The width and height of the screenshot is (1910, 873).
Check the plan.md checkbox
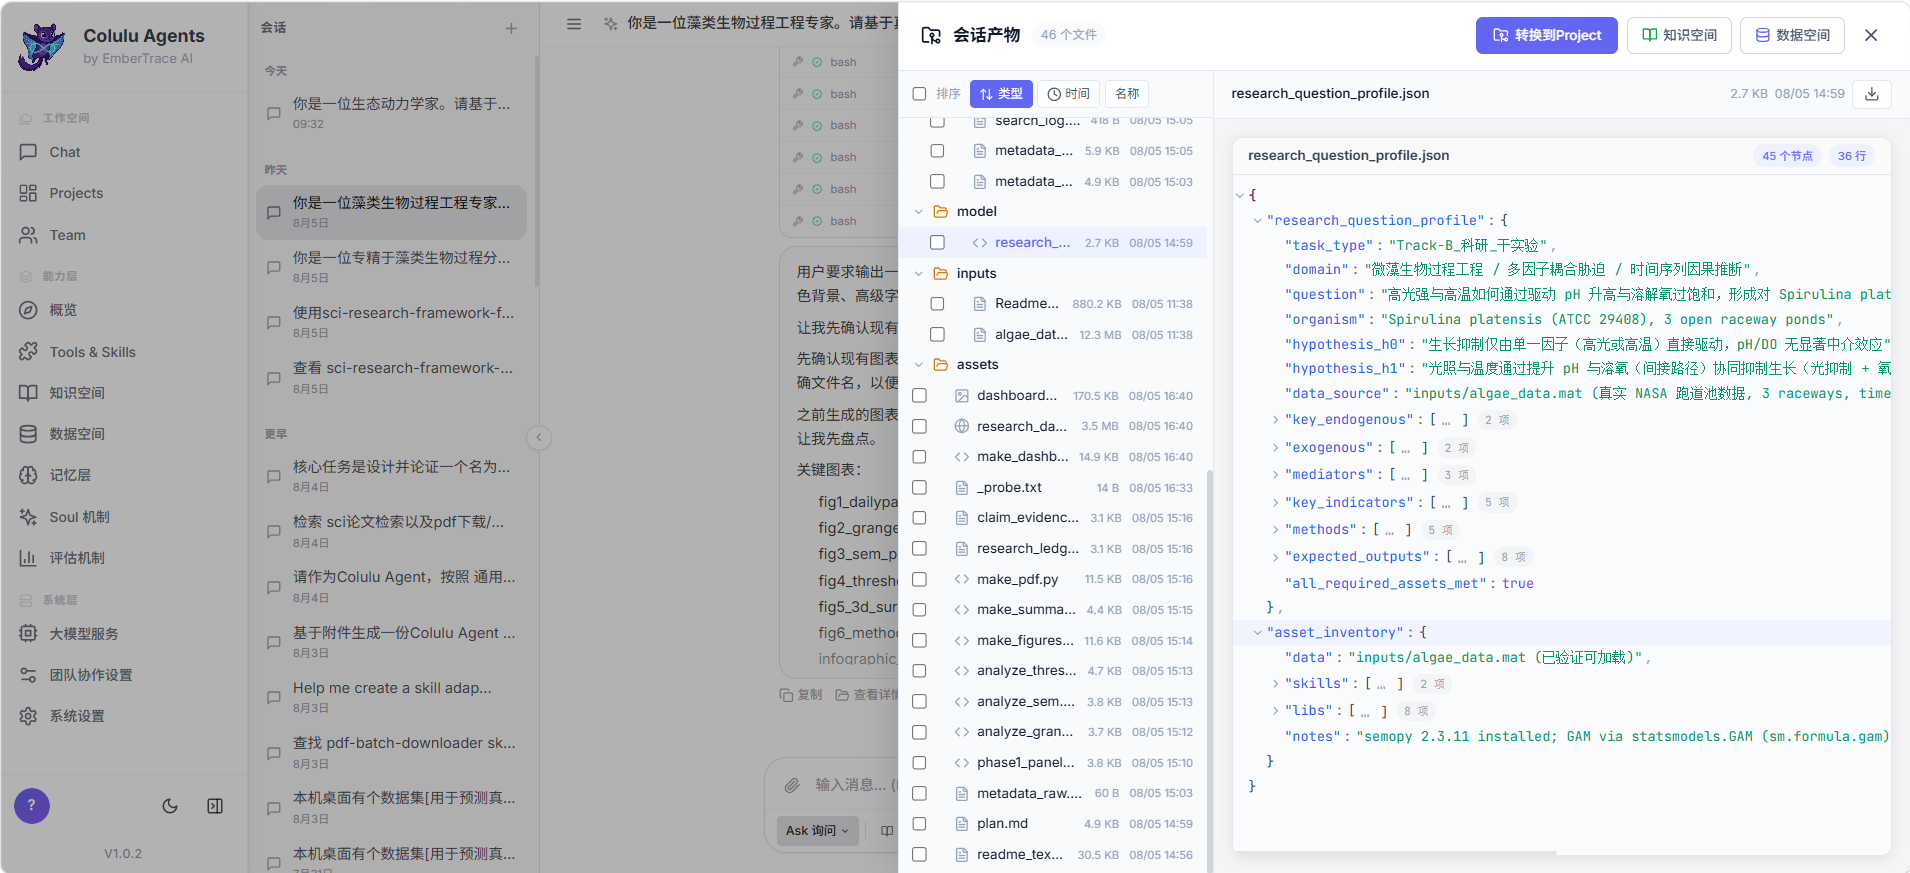tap(919, 824)
